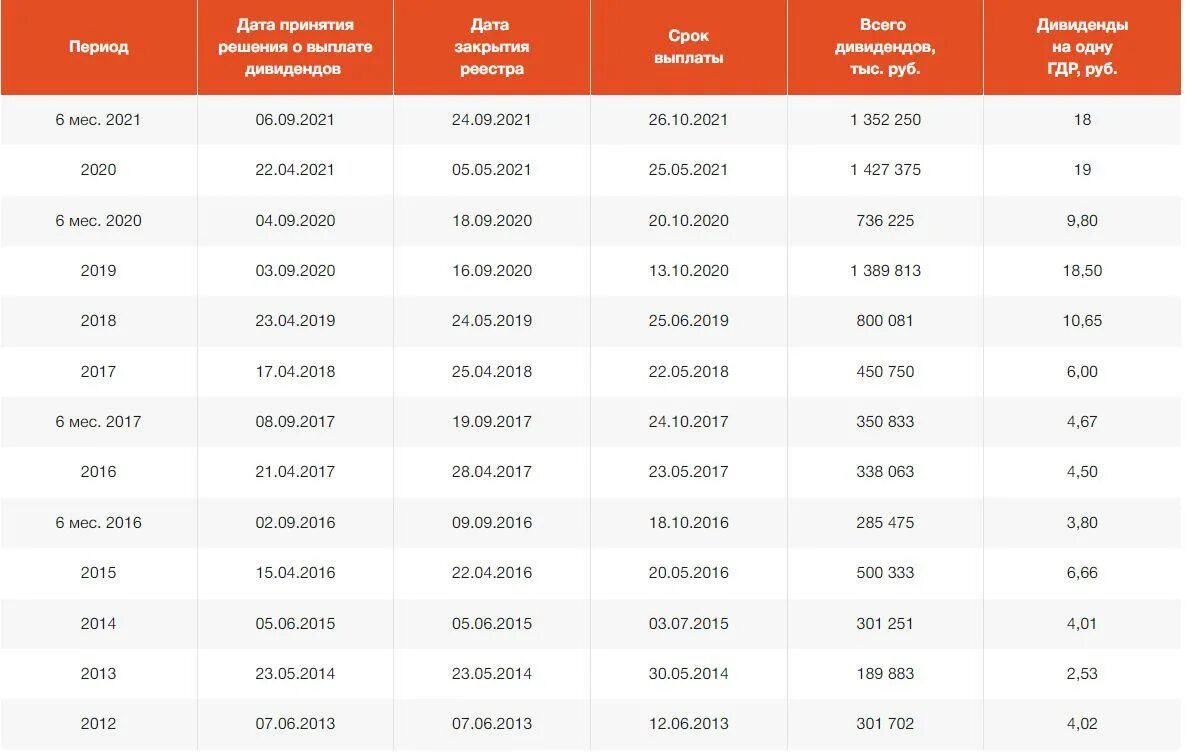The image size is (1192, 756).
Task: Select total dividends value 1 352 250
Action: coord(885,120)
